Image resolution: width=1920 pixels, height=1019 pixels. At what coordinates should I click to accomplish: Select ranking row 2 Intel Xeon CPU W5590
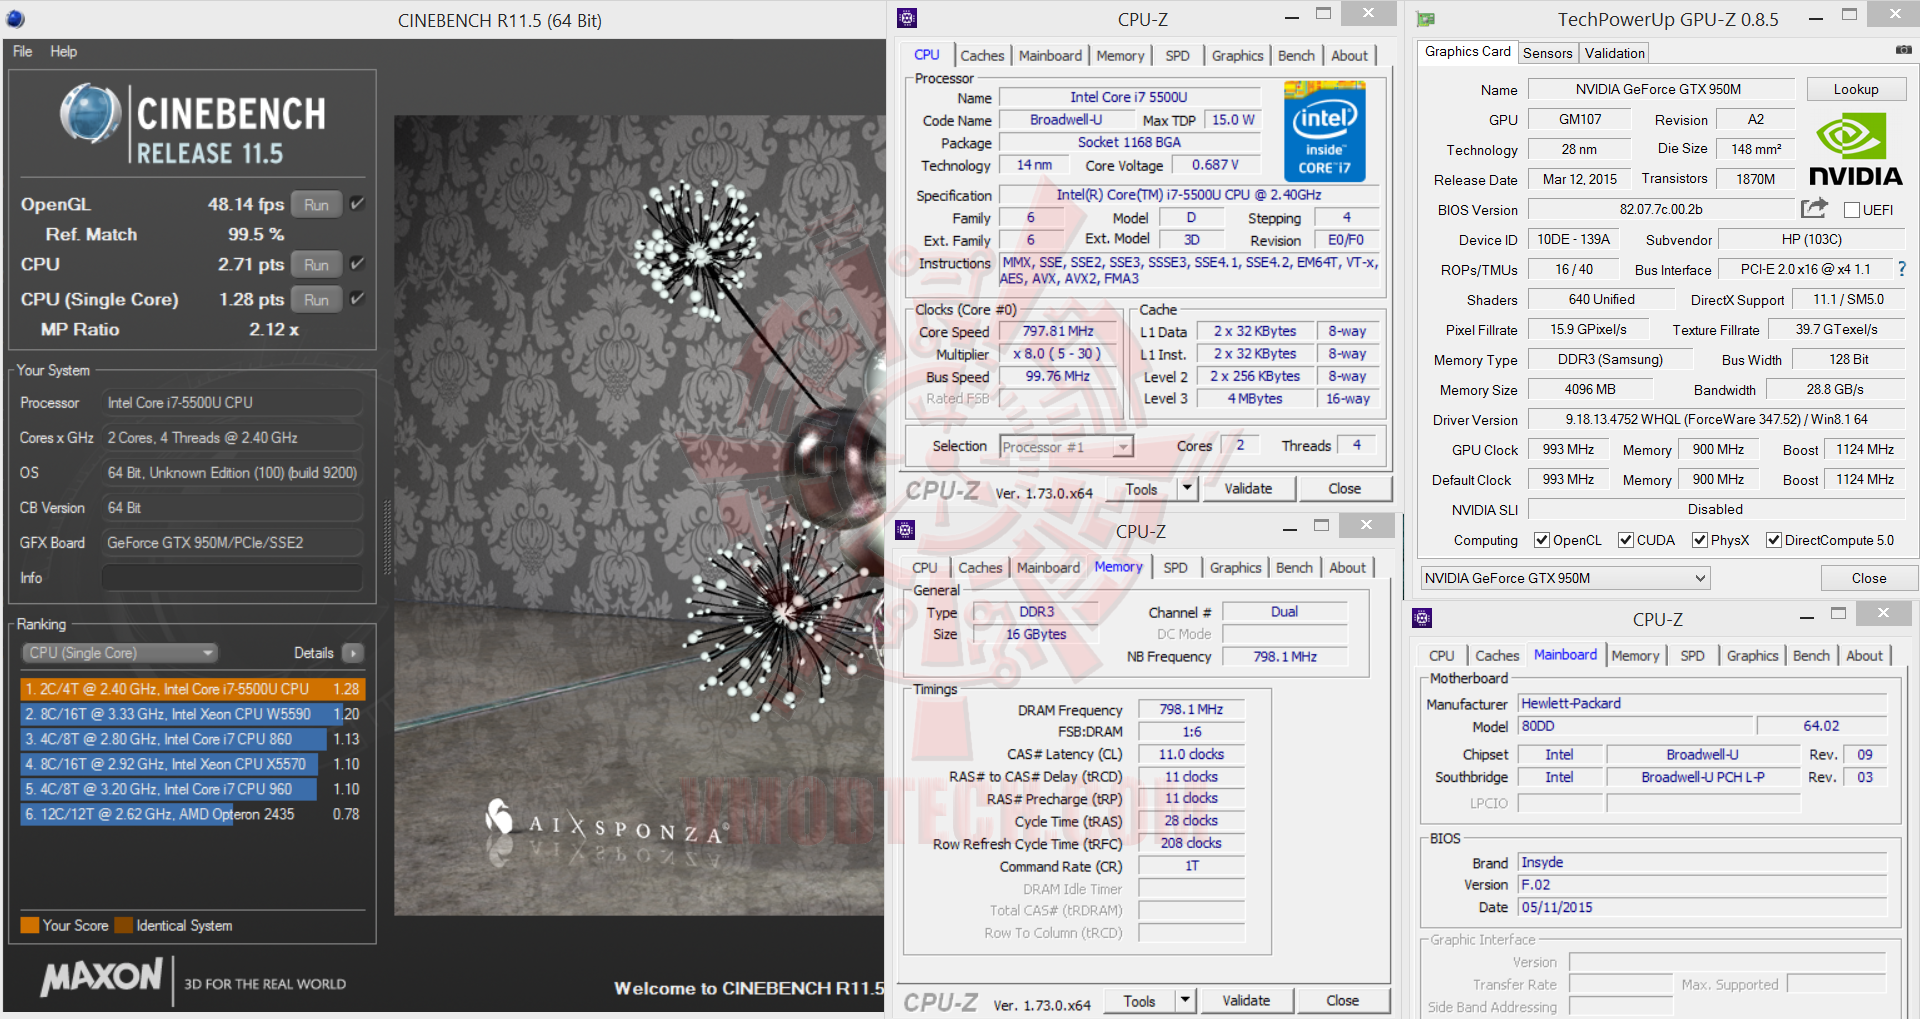point(192,714)
